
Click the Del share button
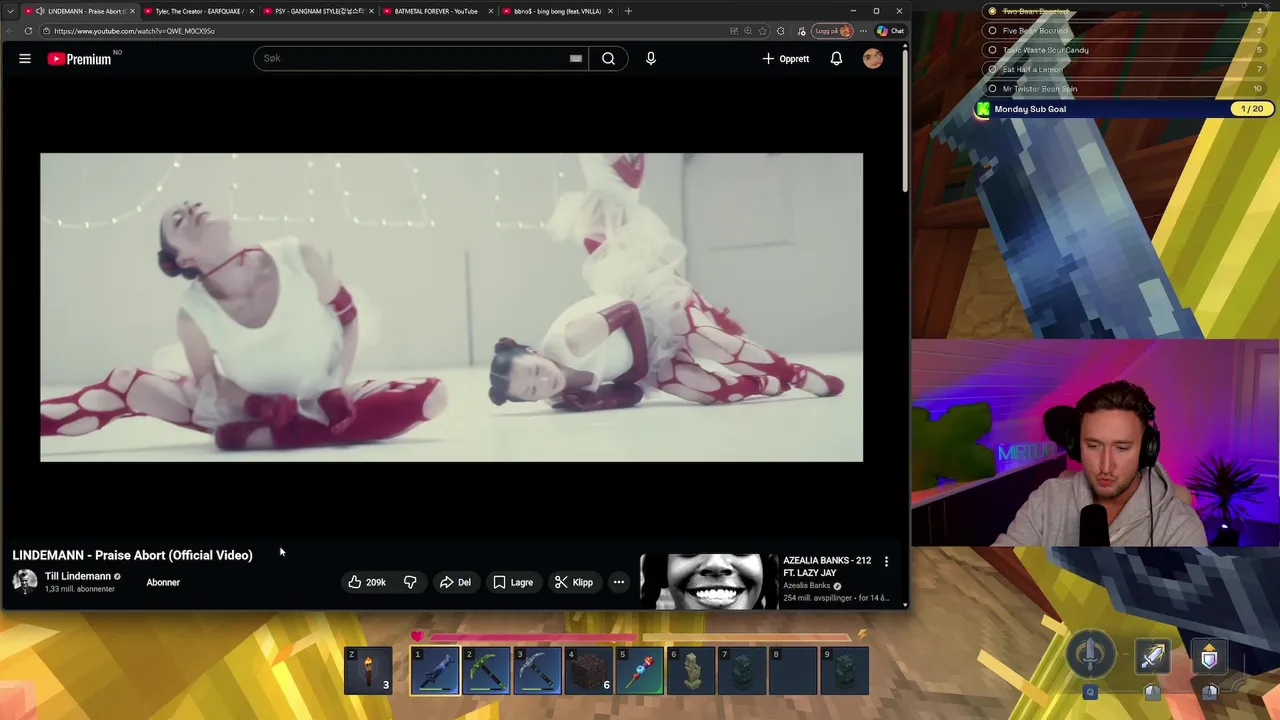point(455,582)
